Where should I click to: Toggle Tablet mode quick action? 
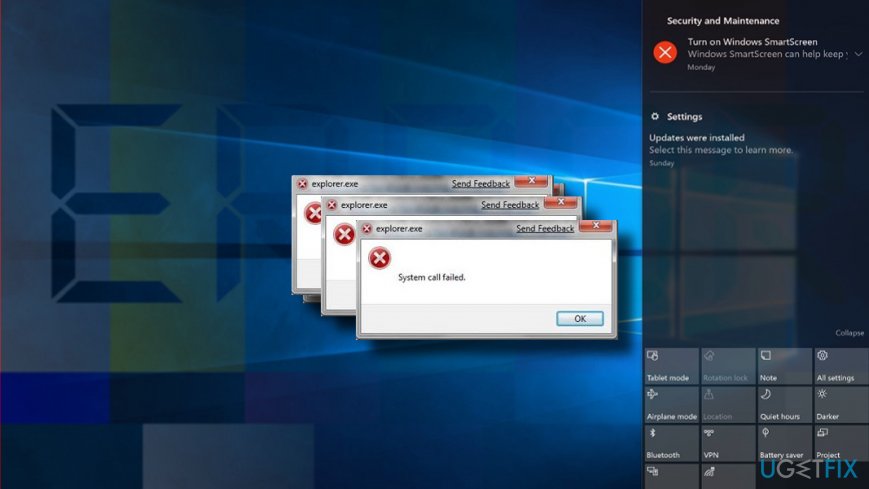click(x=671, y=366)
